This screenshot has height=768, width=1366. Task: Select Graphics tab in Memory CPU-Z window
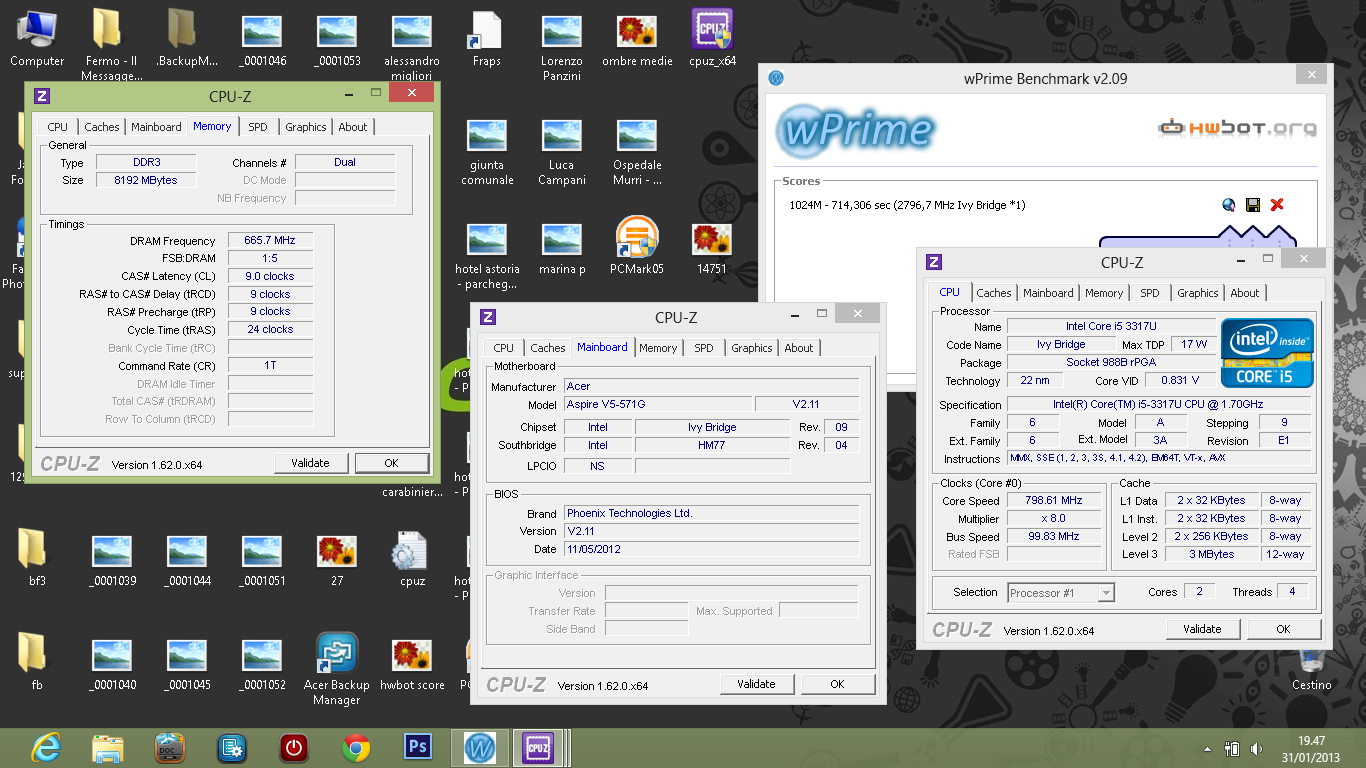pyautogui.click(x=306, y=127)
